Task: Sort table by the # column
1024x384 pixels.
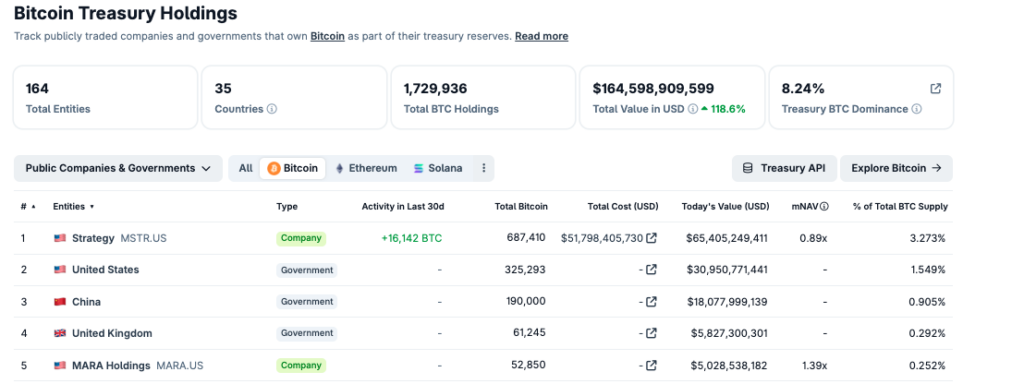Action: click(27, 206)
